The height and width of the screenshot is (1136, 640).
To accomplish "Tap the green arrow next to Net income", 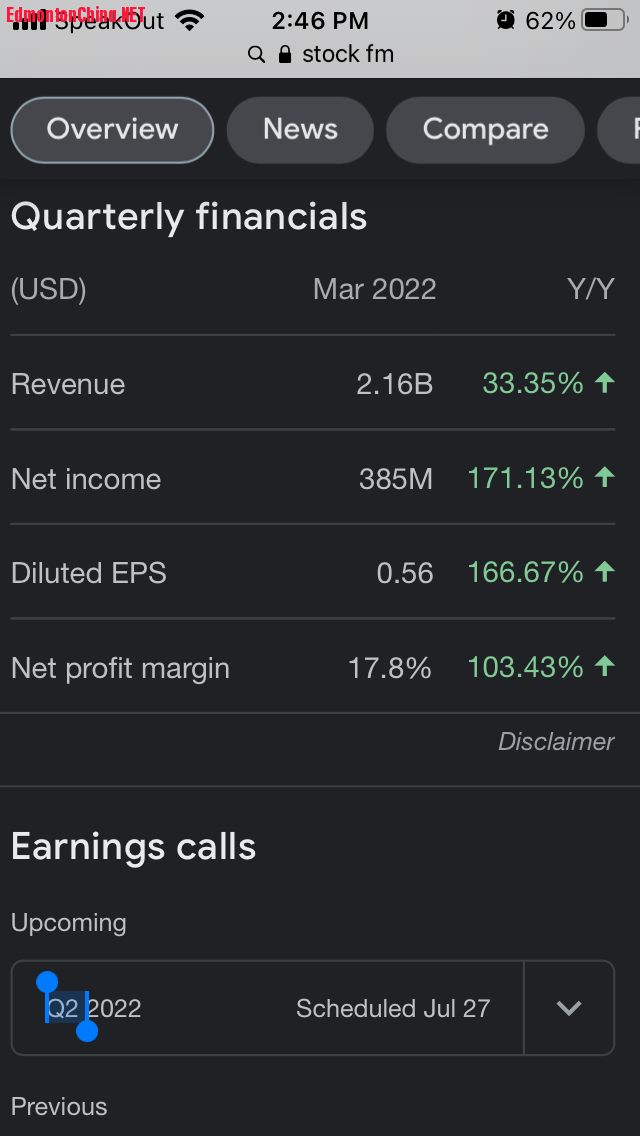I will (x=604, y=478).
